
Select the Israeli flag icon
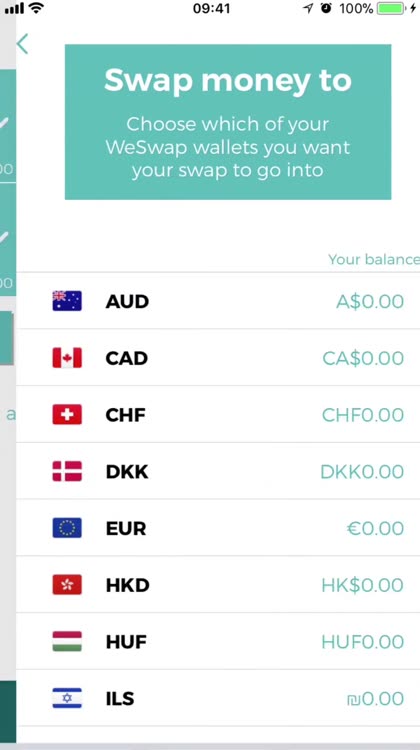[x=67, y=698]
